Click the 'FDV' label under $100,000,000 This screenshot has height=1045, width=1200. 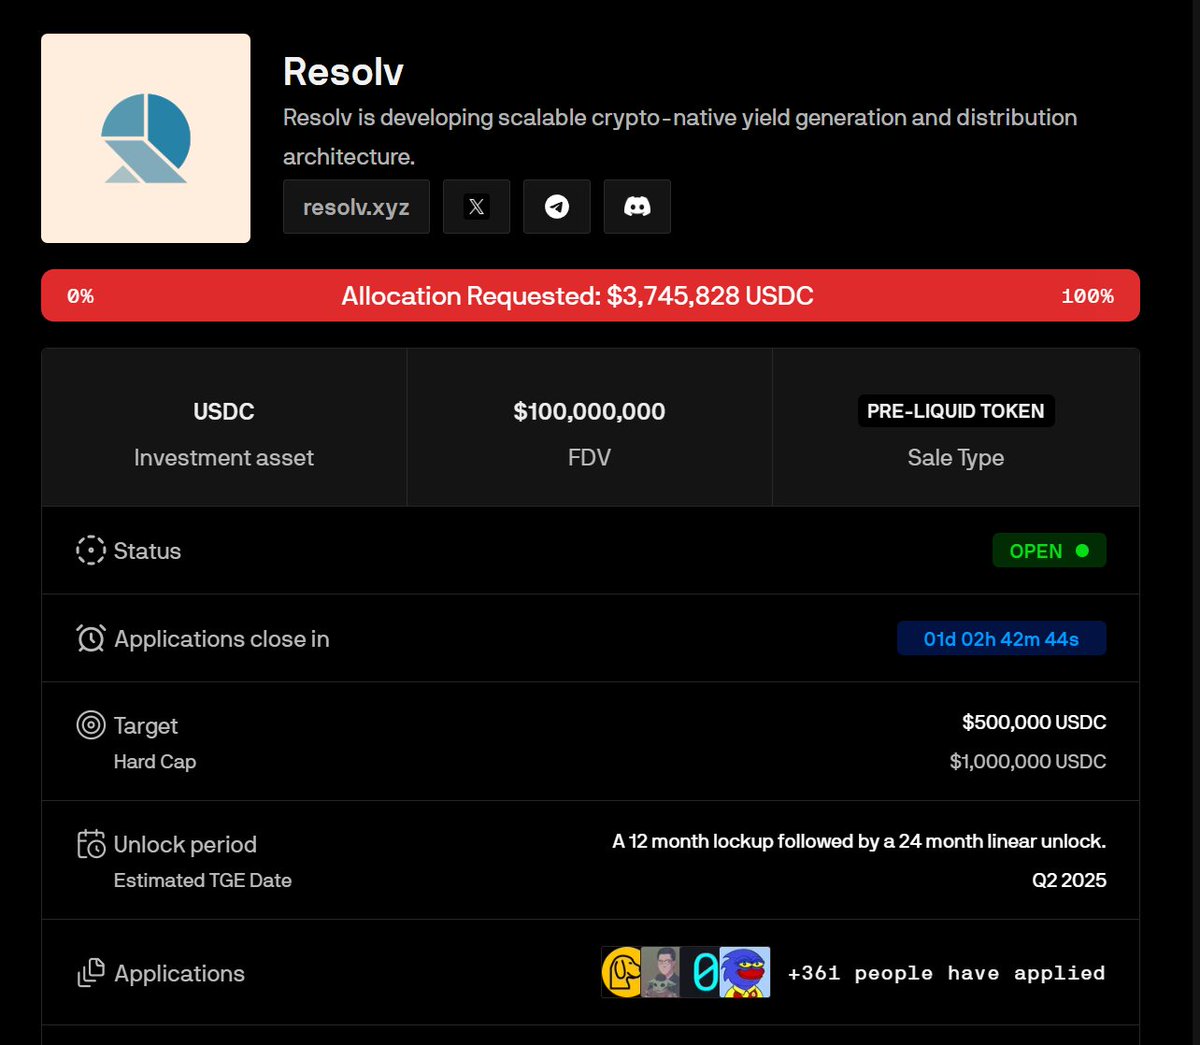589,457
